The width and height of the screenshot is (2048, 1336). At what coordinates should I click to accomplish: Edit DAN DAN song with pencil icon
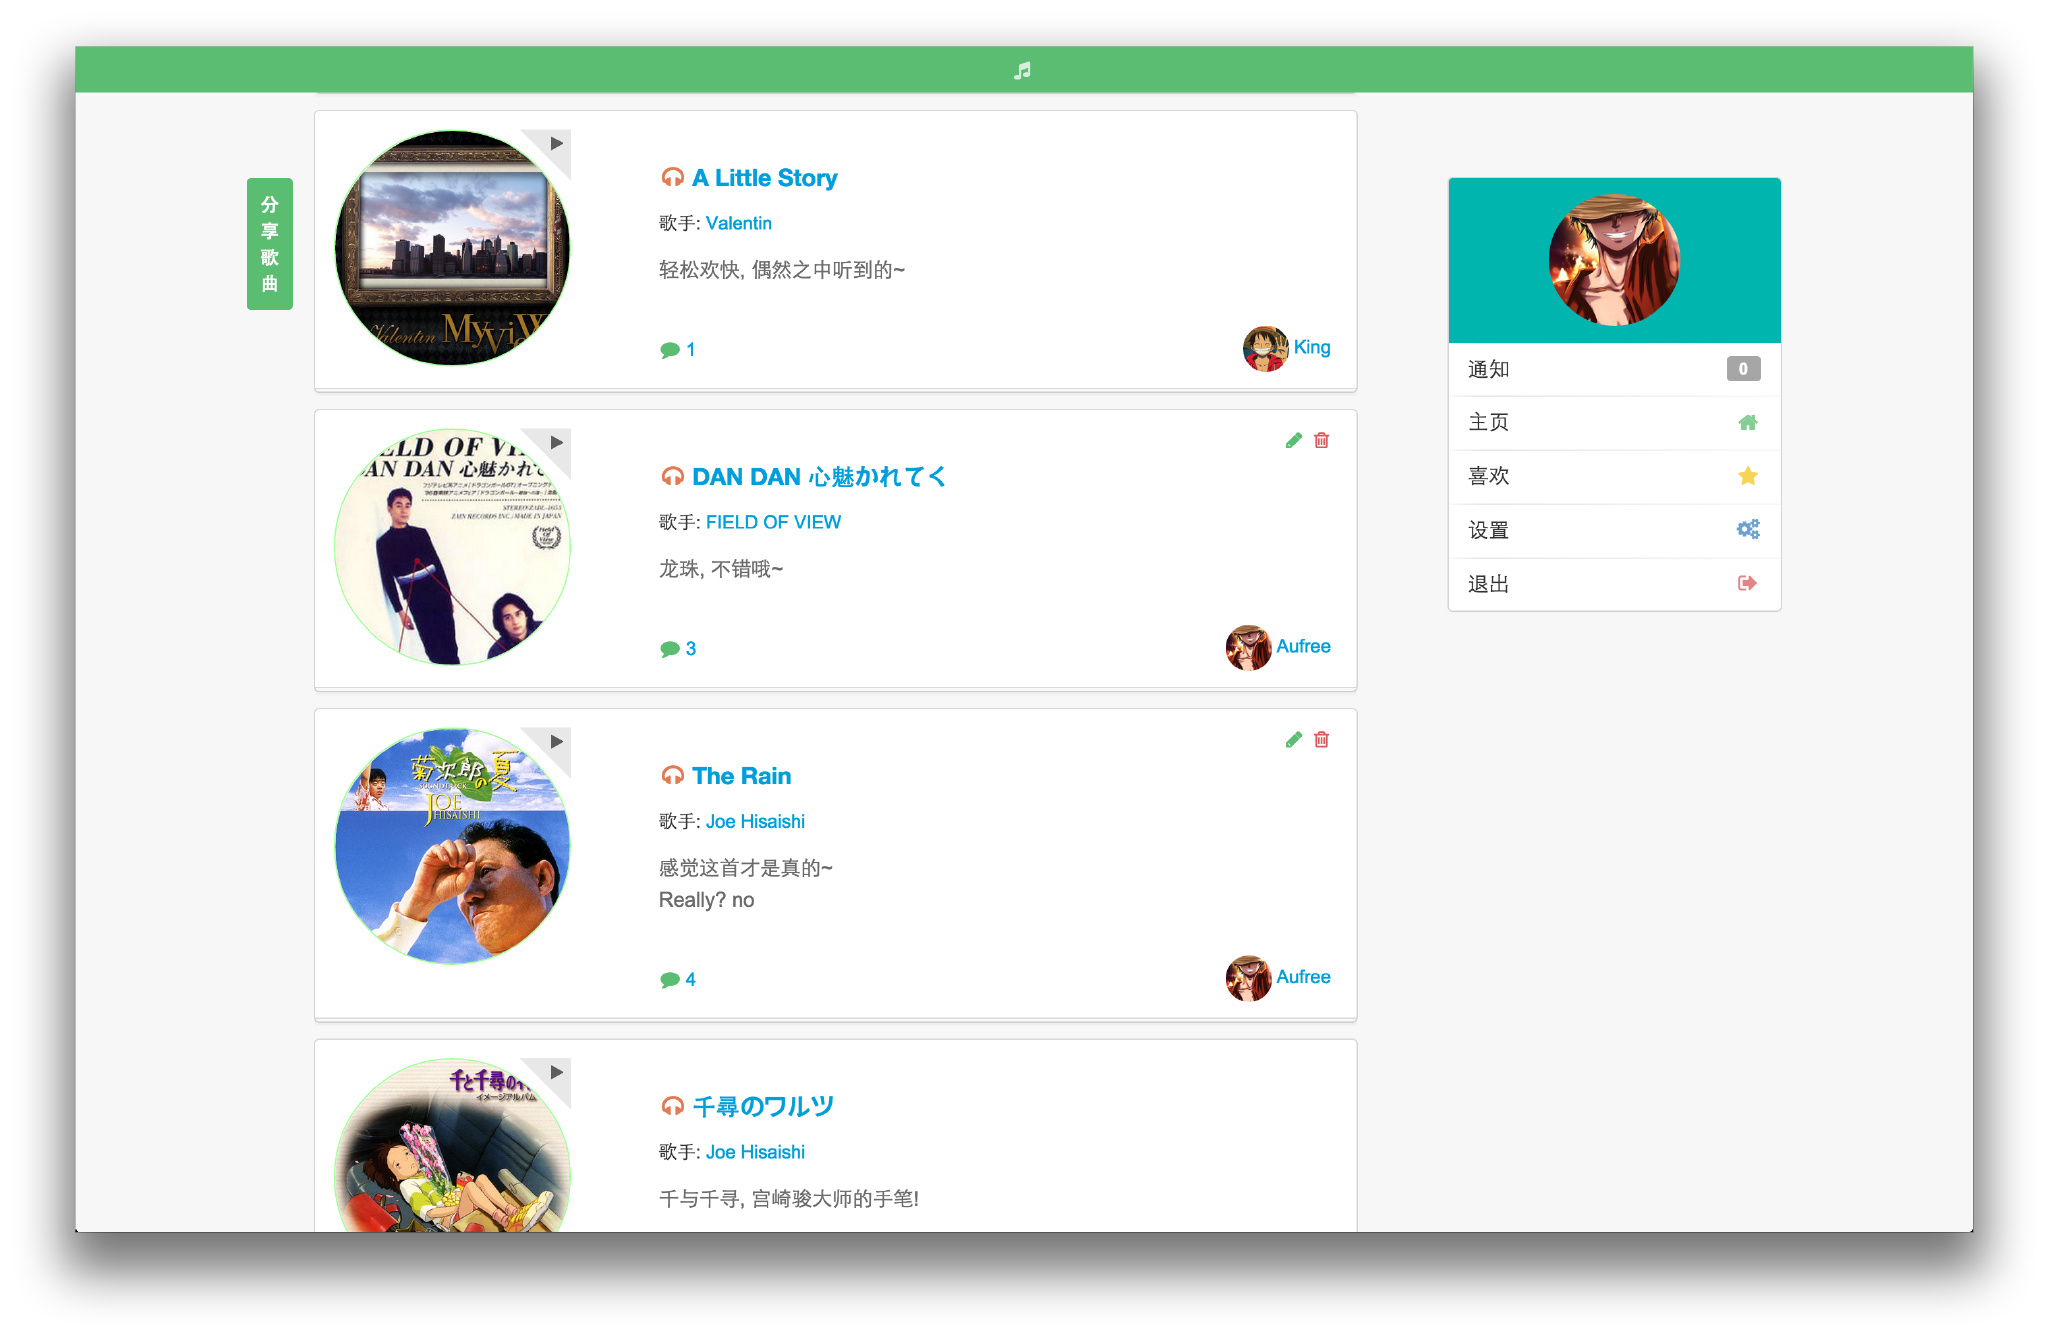(x=1293, y=440)
